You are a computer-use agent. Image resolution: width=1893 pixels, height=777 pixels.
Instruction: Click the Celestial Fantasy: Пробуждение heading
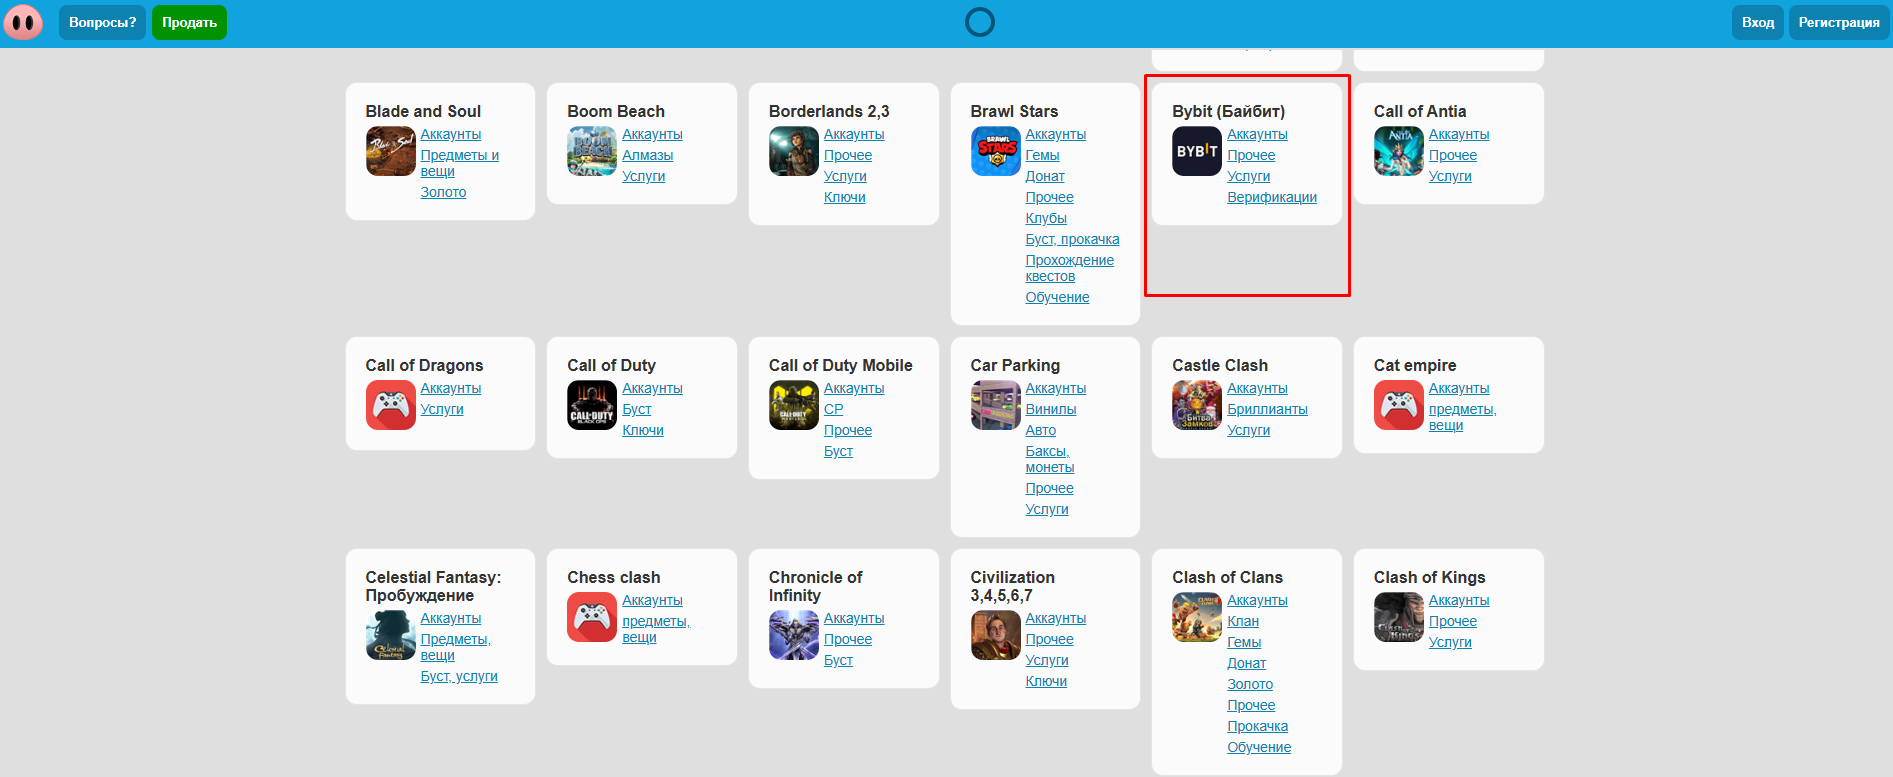coord(433,586)
